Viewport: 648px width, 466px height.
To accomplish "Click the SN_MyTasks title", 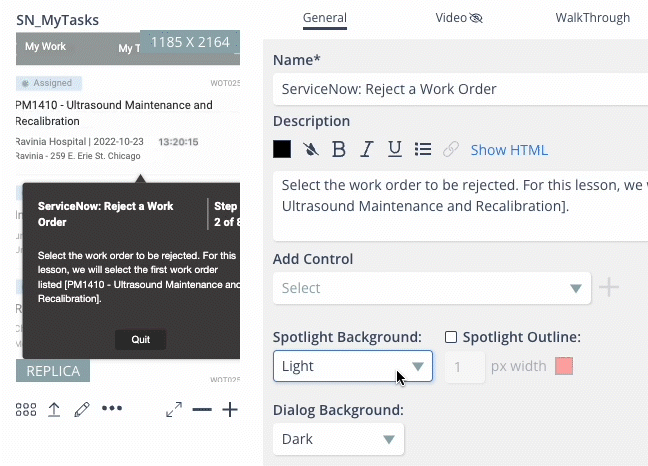I will tap(57, 20).
